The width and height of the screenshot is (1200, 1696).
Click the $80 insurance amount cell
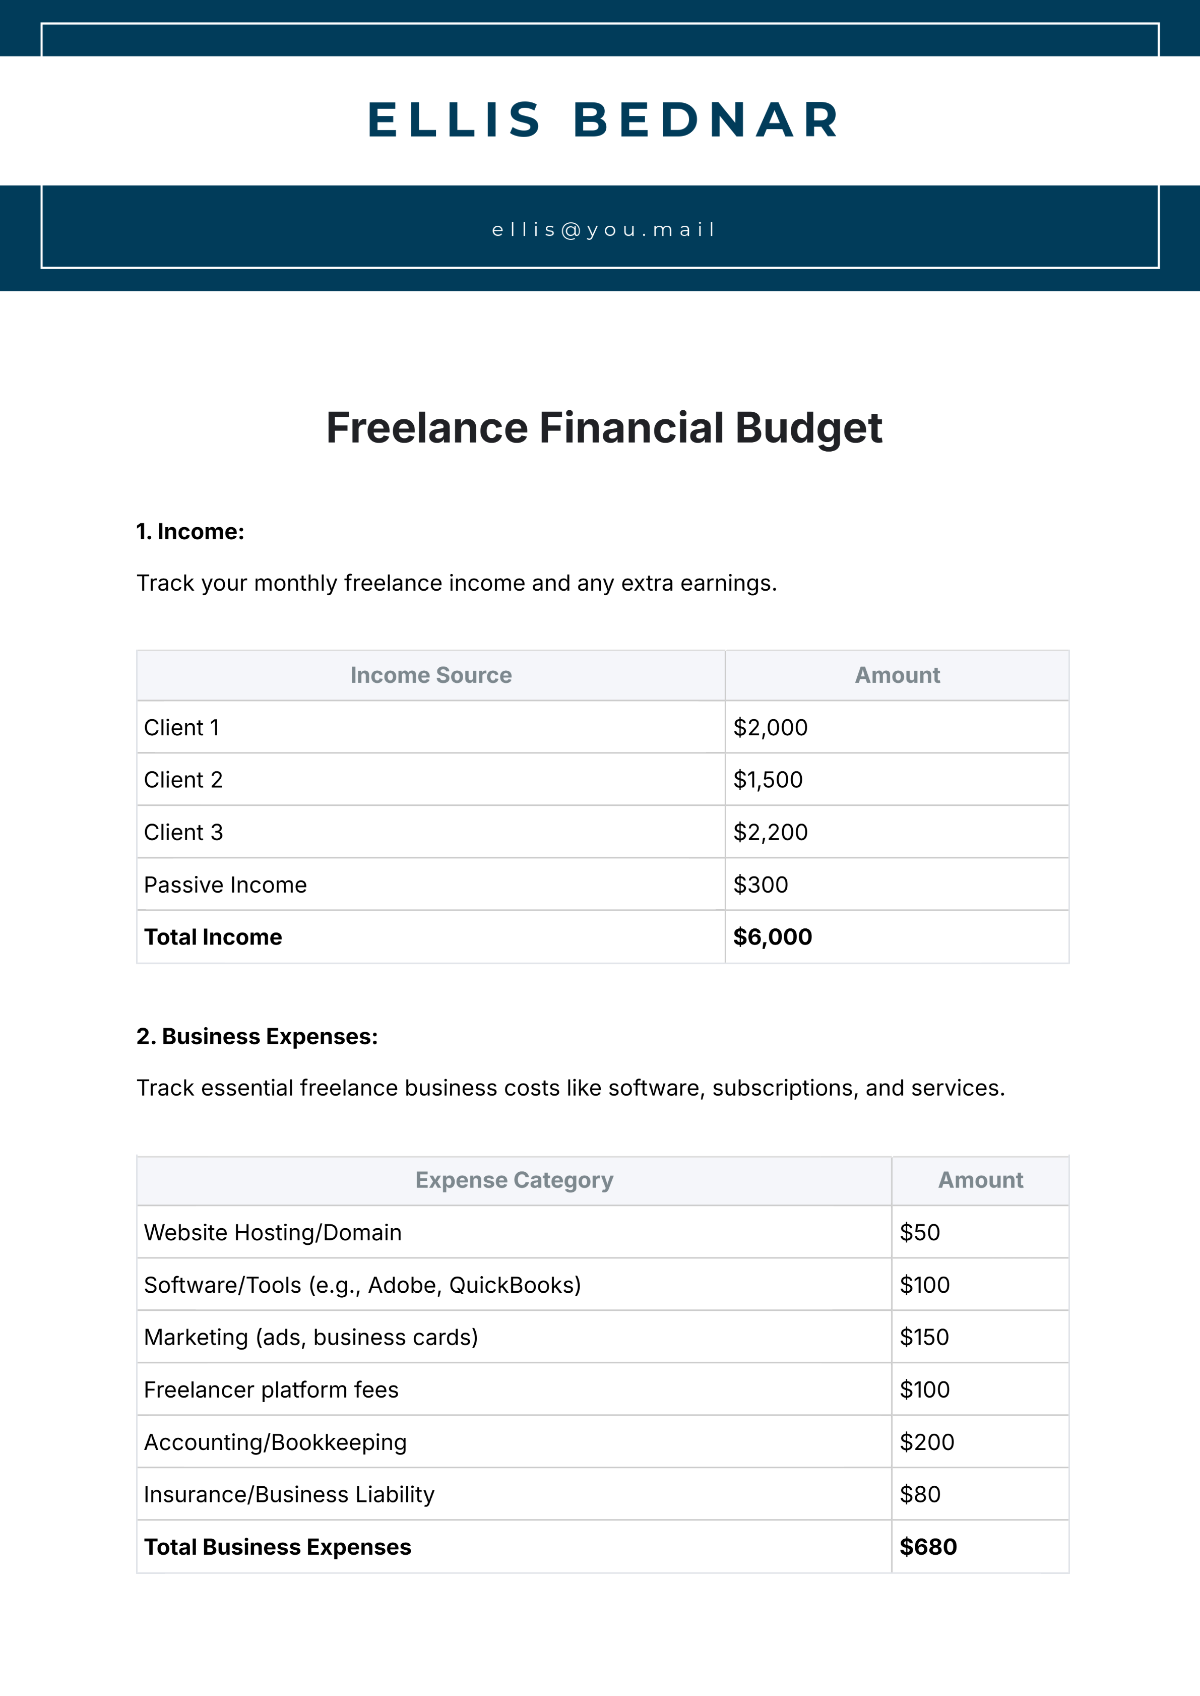[920, 1495]
